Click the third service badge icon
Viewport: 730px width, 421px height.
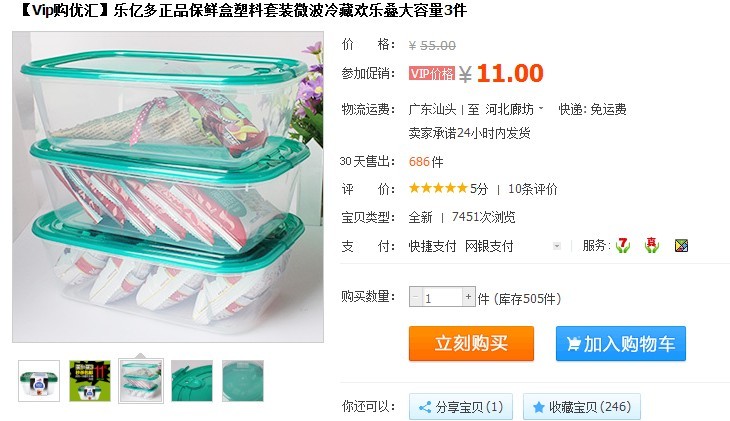point(682,245)
